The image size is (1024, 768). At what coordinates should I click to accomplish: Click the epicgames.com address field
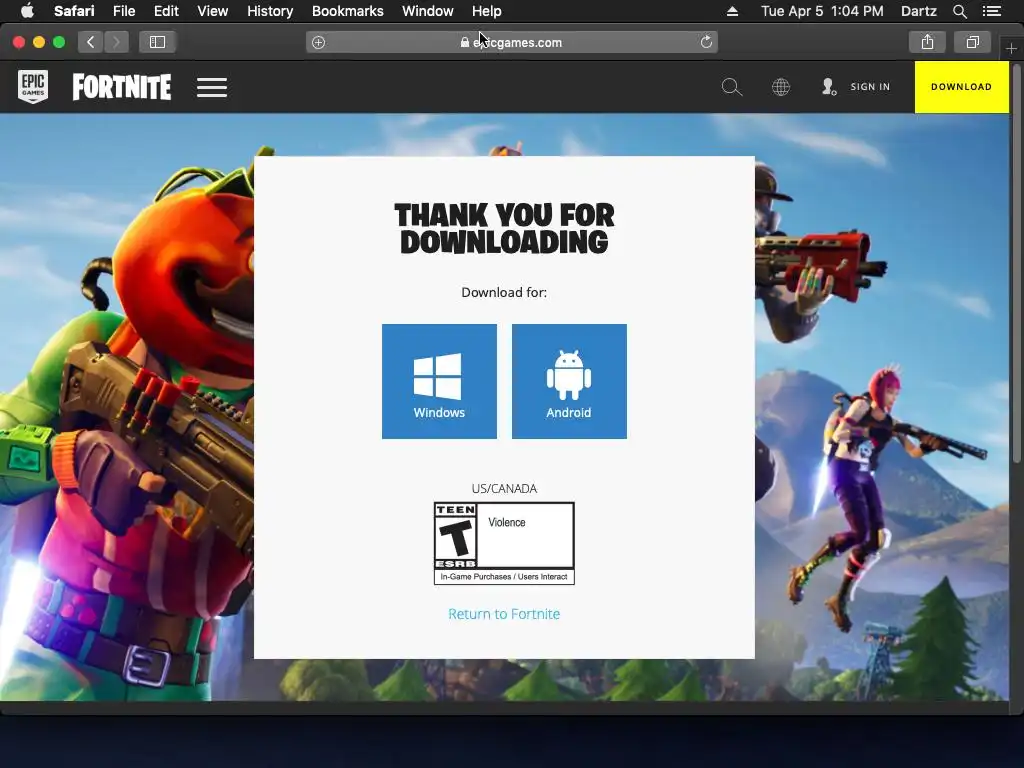click(x=511, y=42)
